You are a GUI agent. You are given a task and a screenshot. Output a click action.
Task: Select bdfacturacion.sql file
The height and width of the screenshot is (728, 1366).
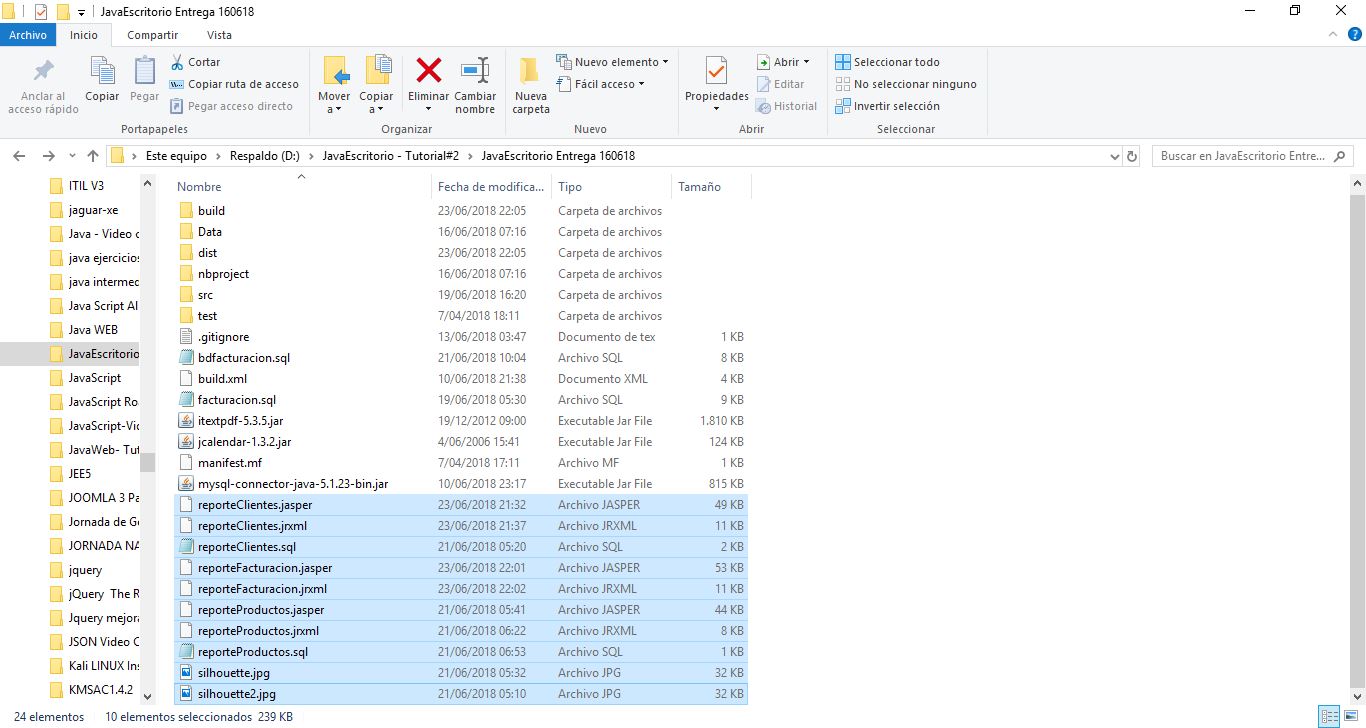pyautogui.click(x=460, y=358)
